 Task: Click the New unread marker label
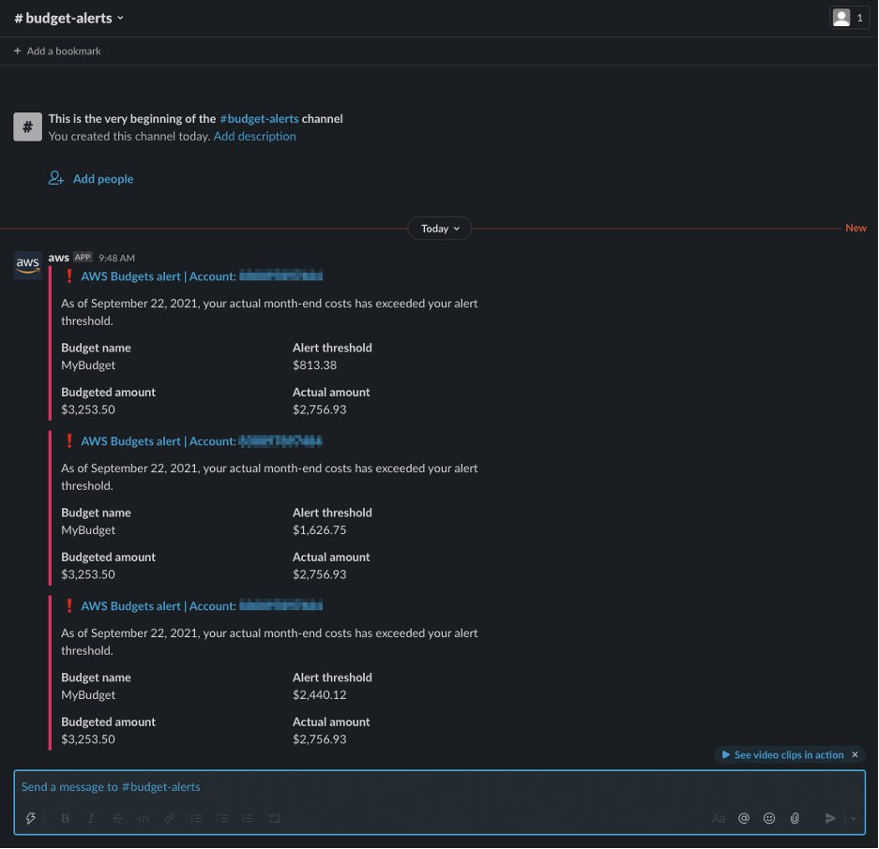pyautogui.click(x=855, y=228)
